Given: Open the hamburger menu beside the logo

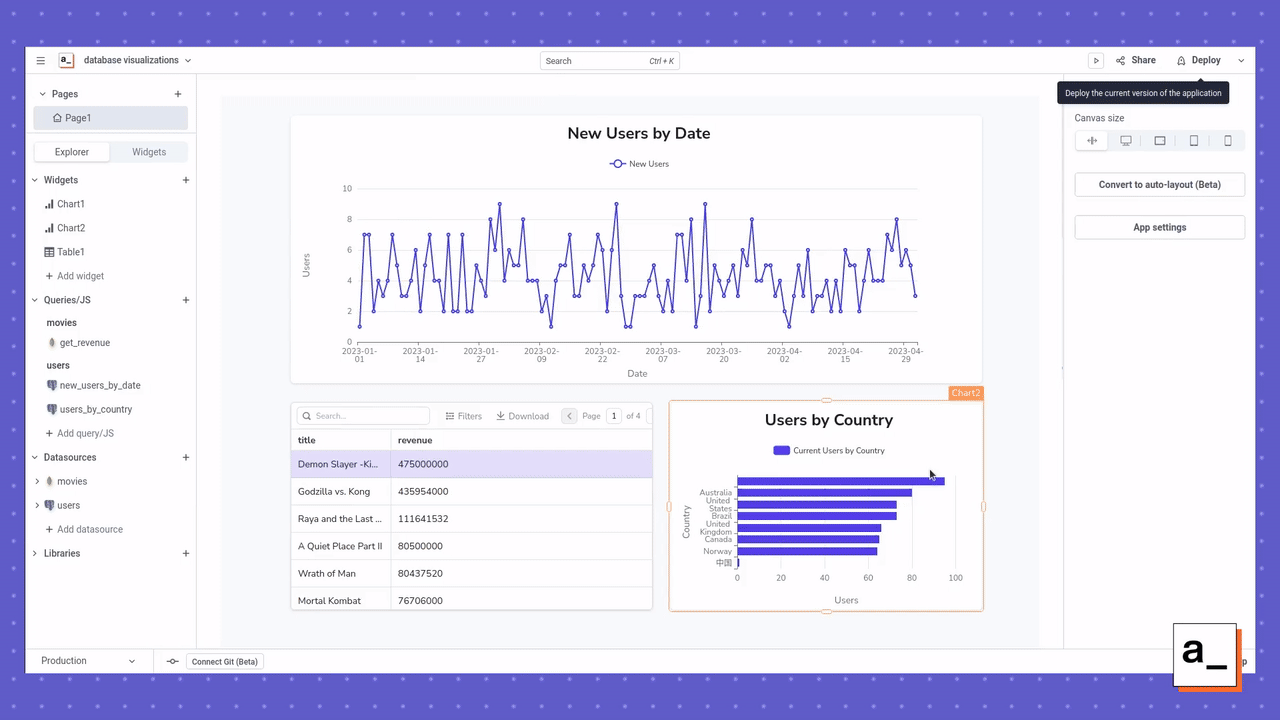Looking at the screenshot, I should 40,60.
